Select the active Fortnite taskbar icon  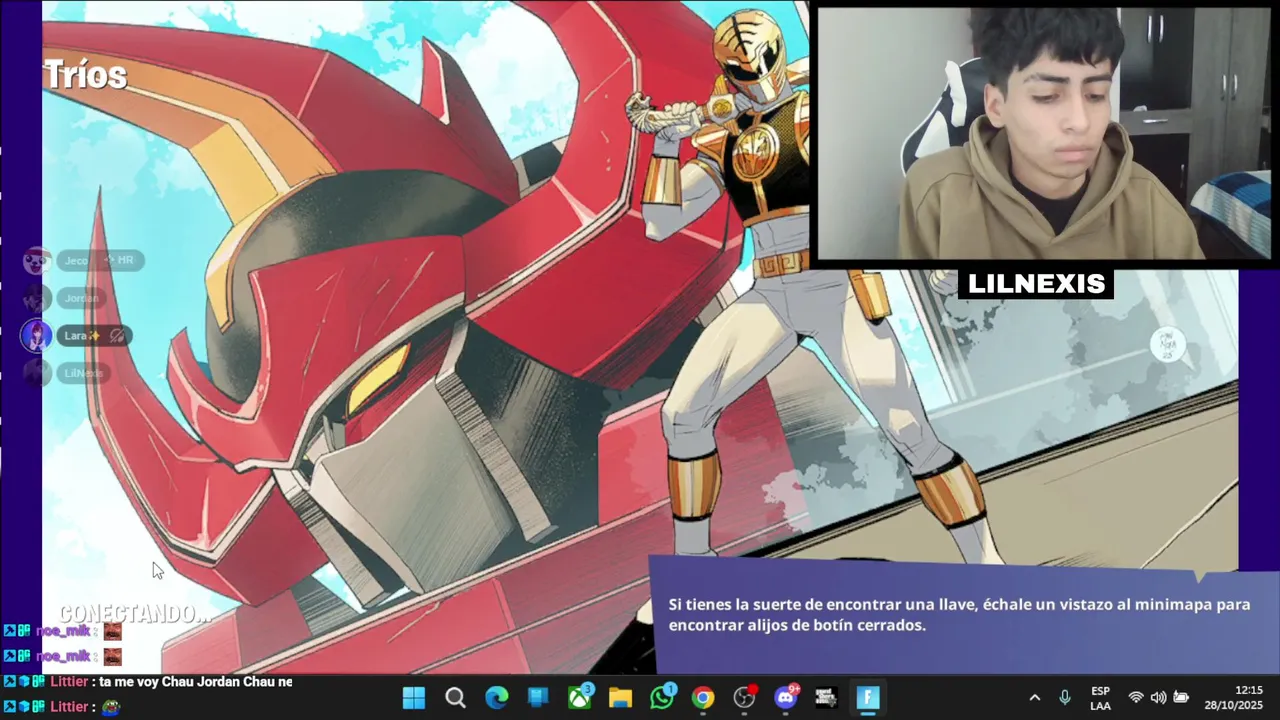click(868, 698)
